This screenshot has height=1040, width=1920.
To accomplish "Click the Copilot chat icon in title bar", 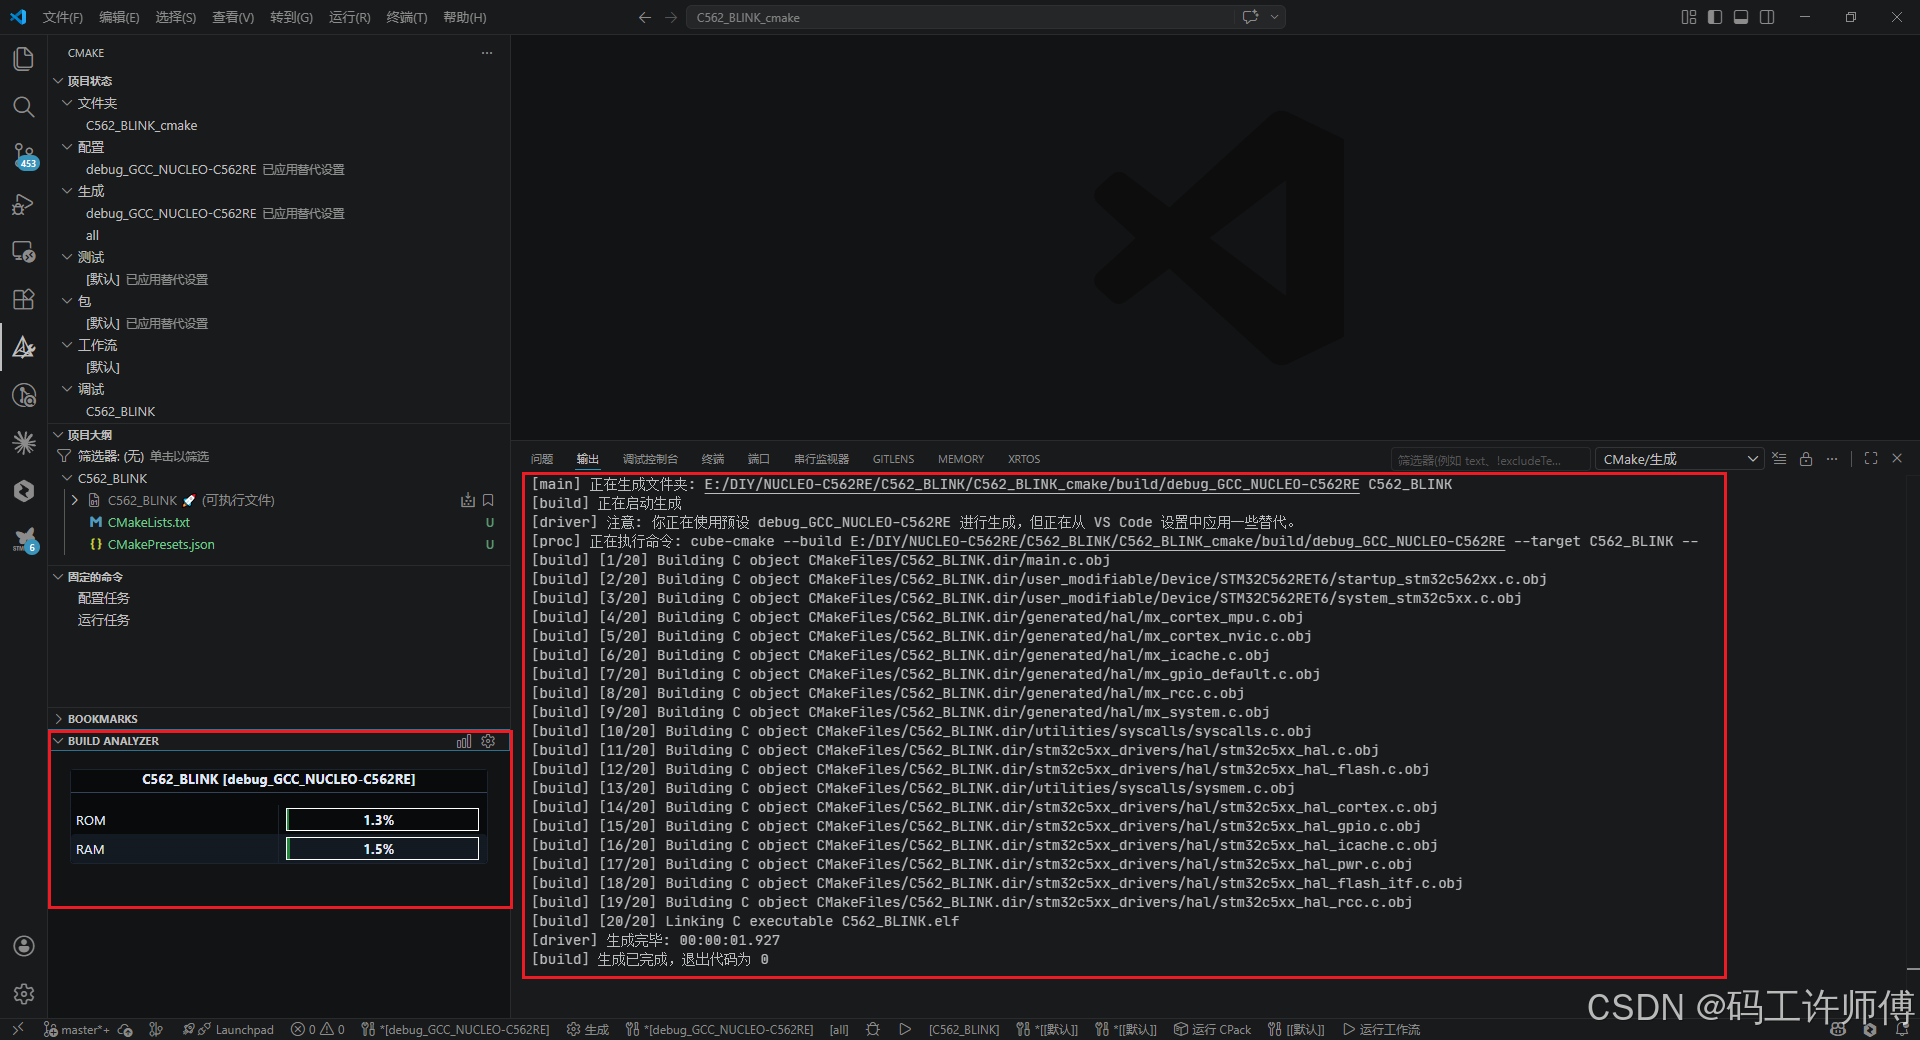I will [1250, 17].
